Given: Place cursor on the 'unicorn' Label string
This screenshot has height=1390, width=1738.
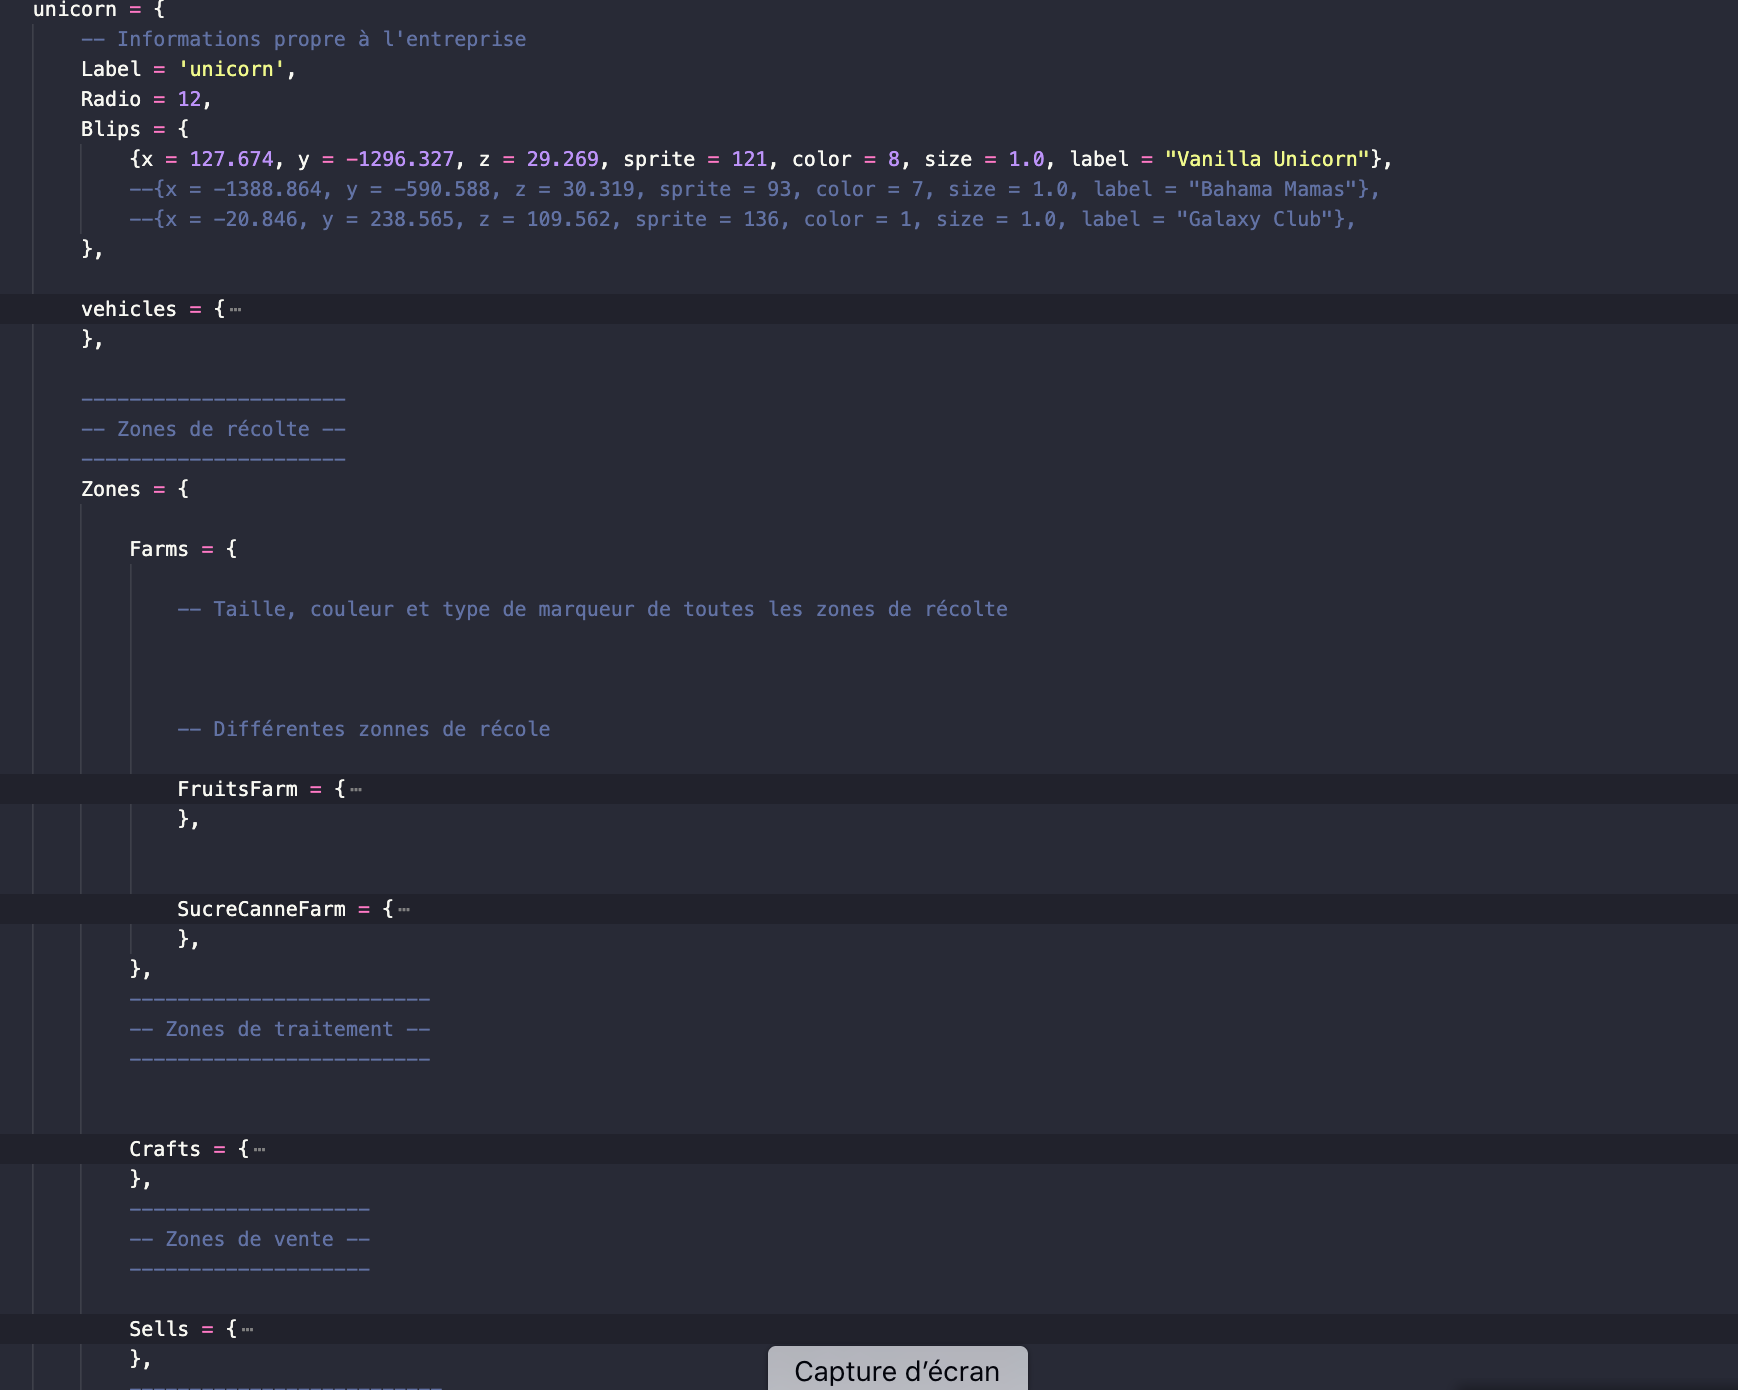Looking at the screenshot, I should pyautogui.click(x=231, y=69).
